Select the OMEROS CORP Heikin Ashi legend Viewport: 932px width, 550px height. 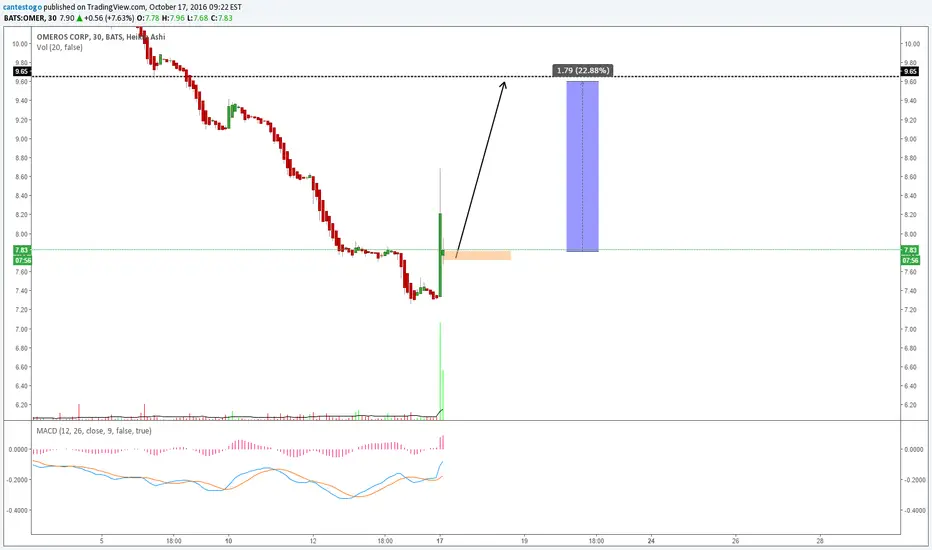pos(100,37)
